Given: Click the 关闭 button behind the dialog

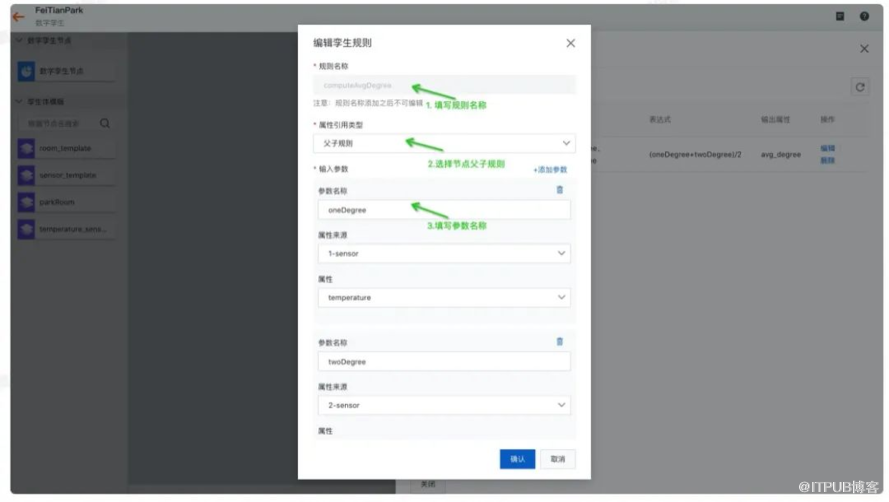Looking at the screenshot, I should point(428,484).
